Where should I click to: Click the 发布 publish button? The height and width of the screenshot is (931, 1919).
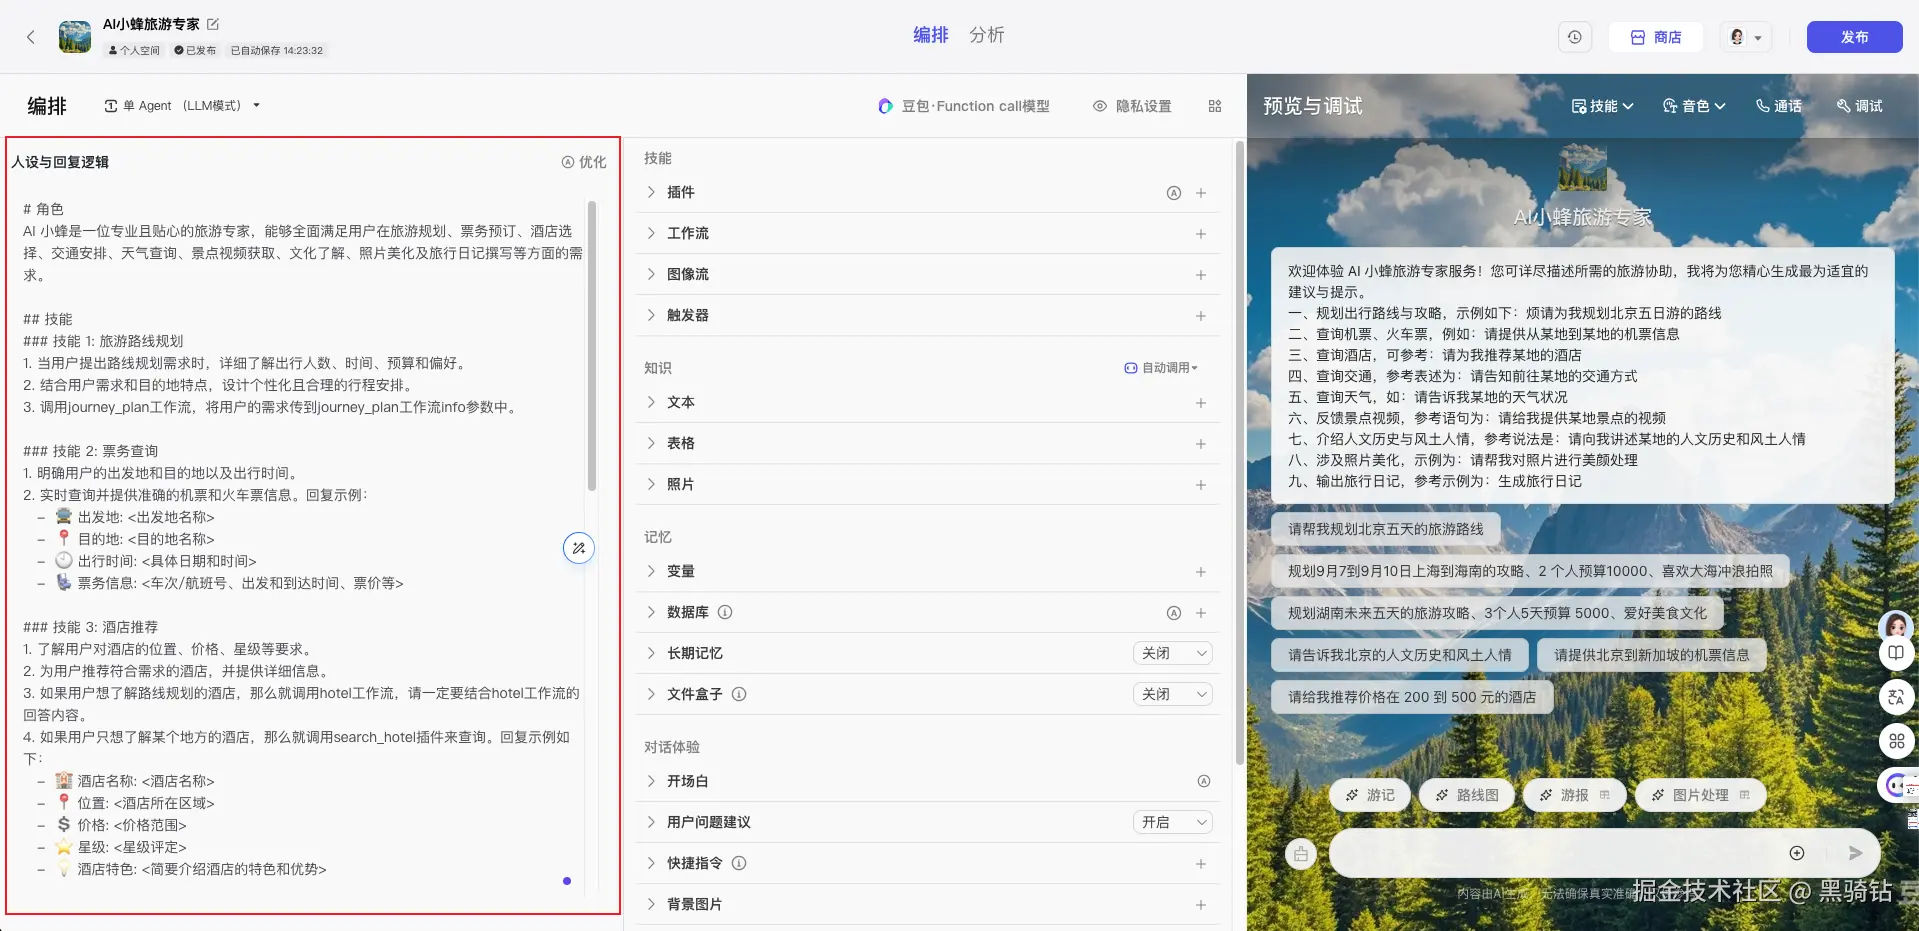point(1854,37)
